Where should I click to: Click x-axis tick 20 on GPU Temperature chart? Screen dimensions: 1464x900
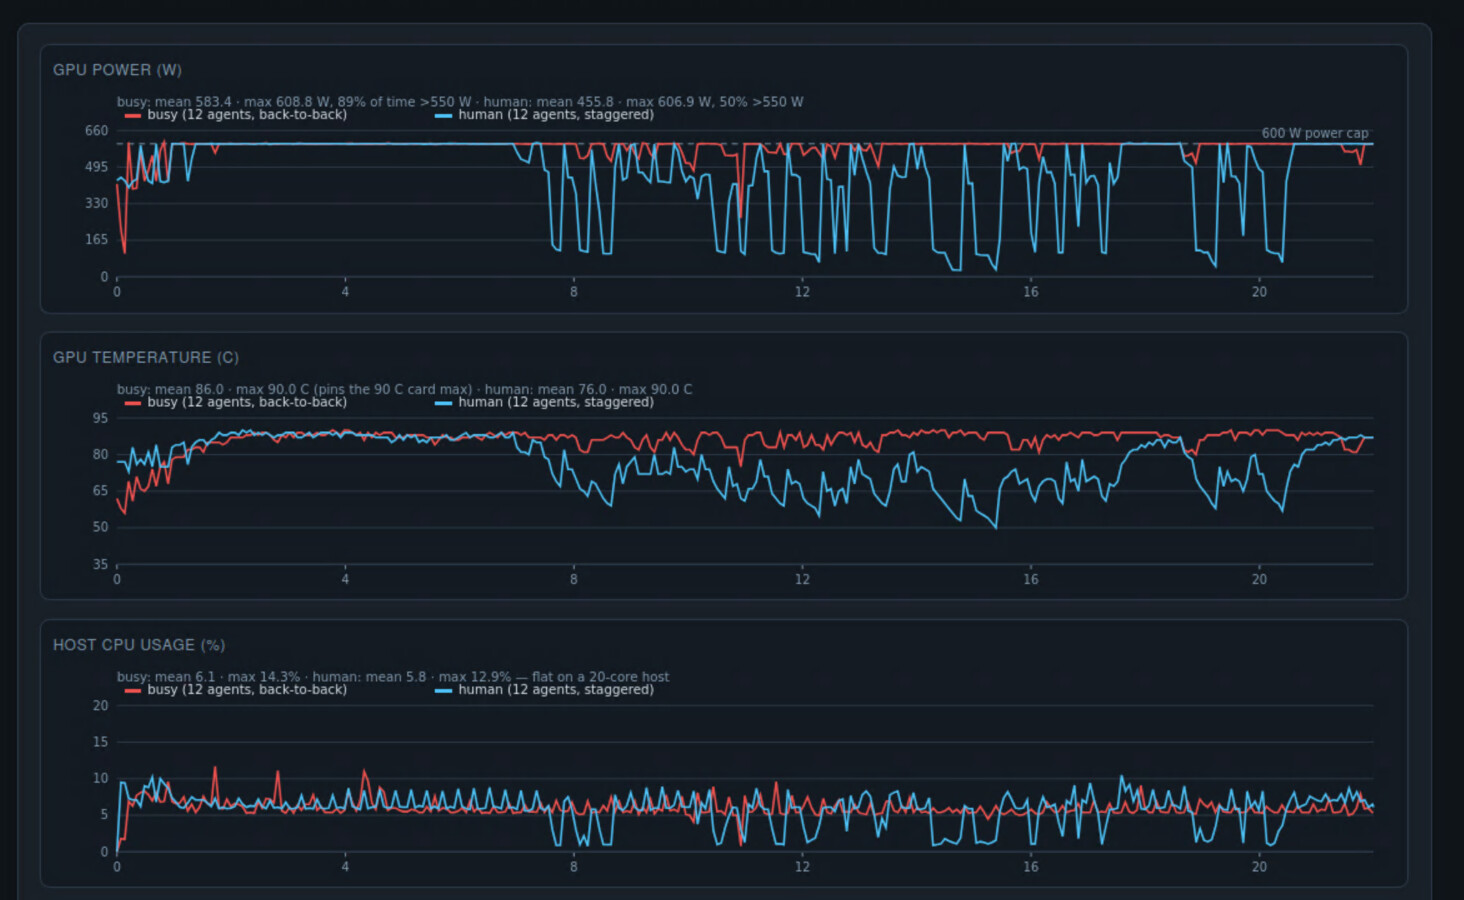click(x=1259, y=579)
